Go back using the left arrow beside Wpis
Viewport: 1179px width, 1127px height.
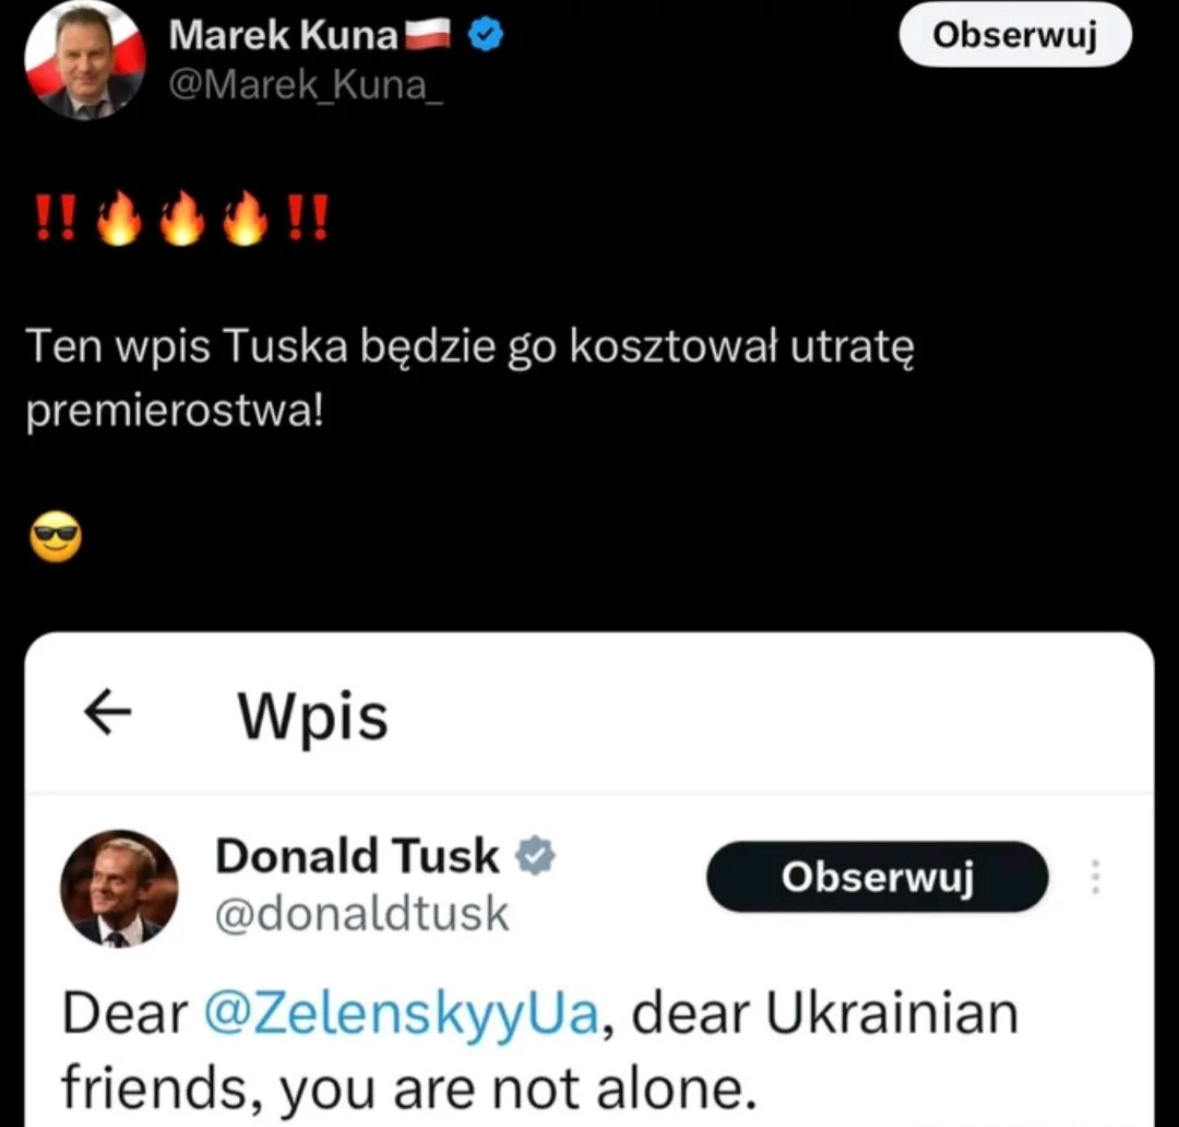(x=108, y=711)
